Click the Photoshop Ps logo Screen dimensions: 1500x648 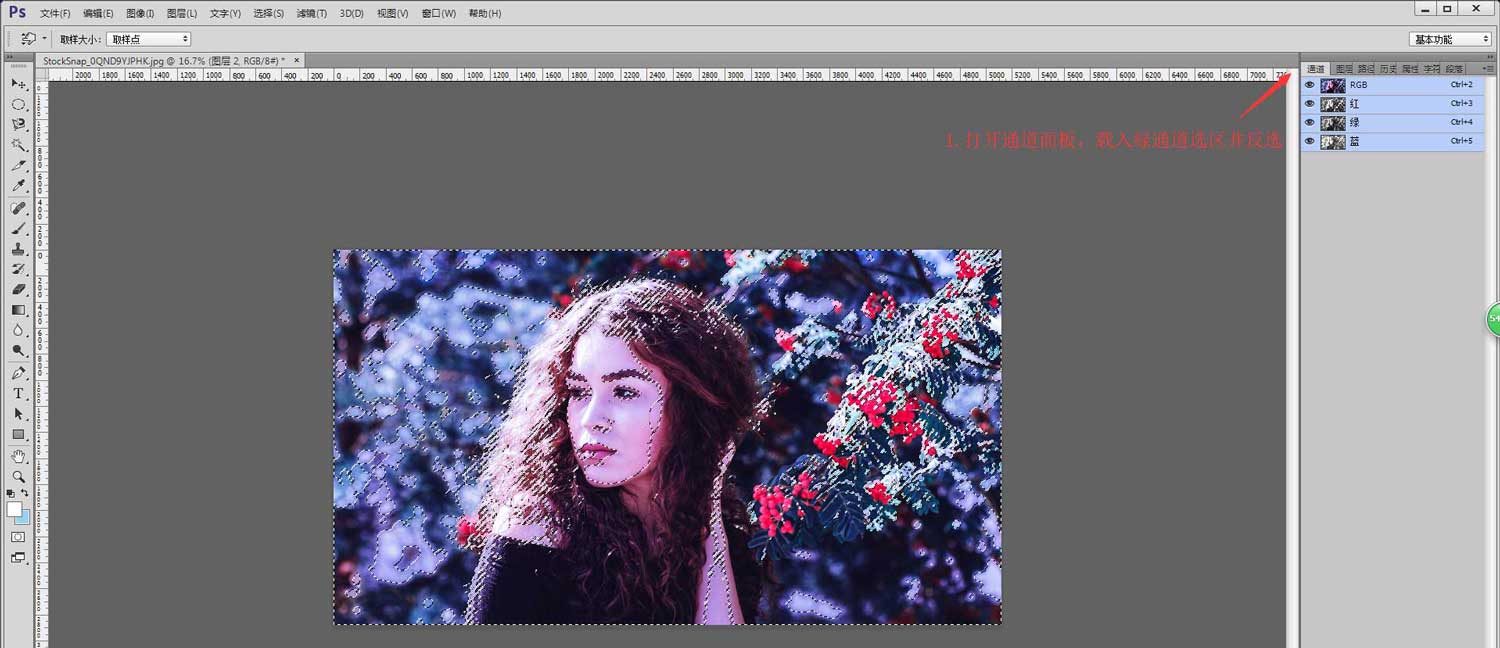click(17, 12)
